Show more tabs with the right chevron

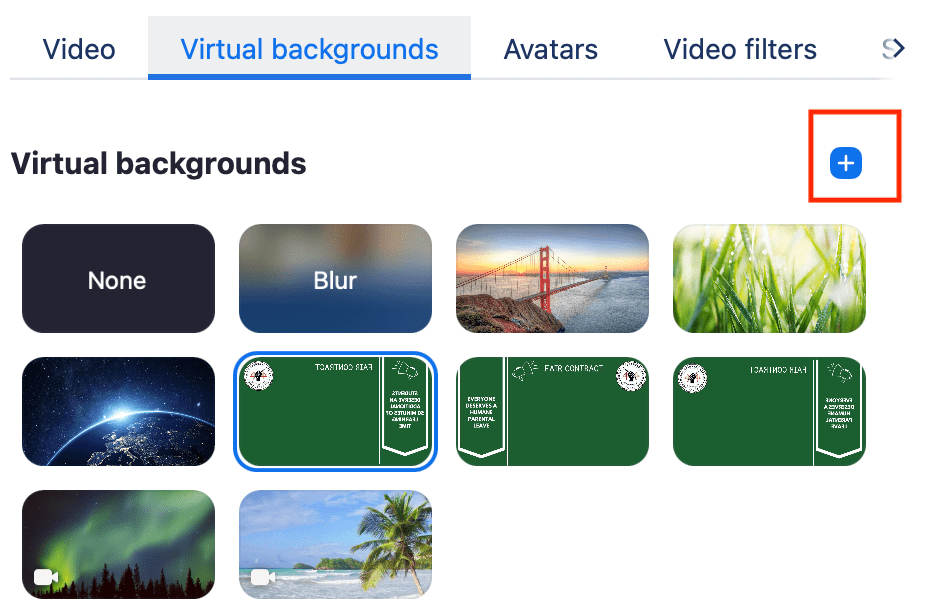893,48
